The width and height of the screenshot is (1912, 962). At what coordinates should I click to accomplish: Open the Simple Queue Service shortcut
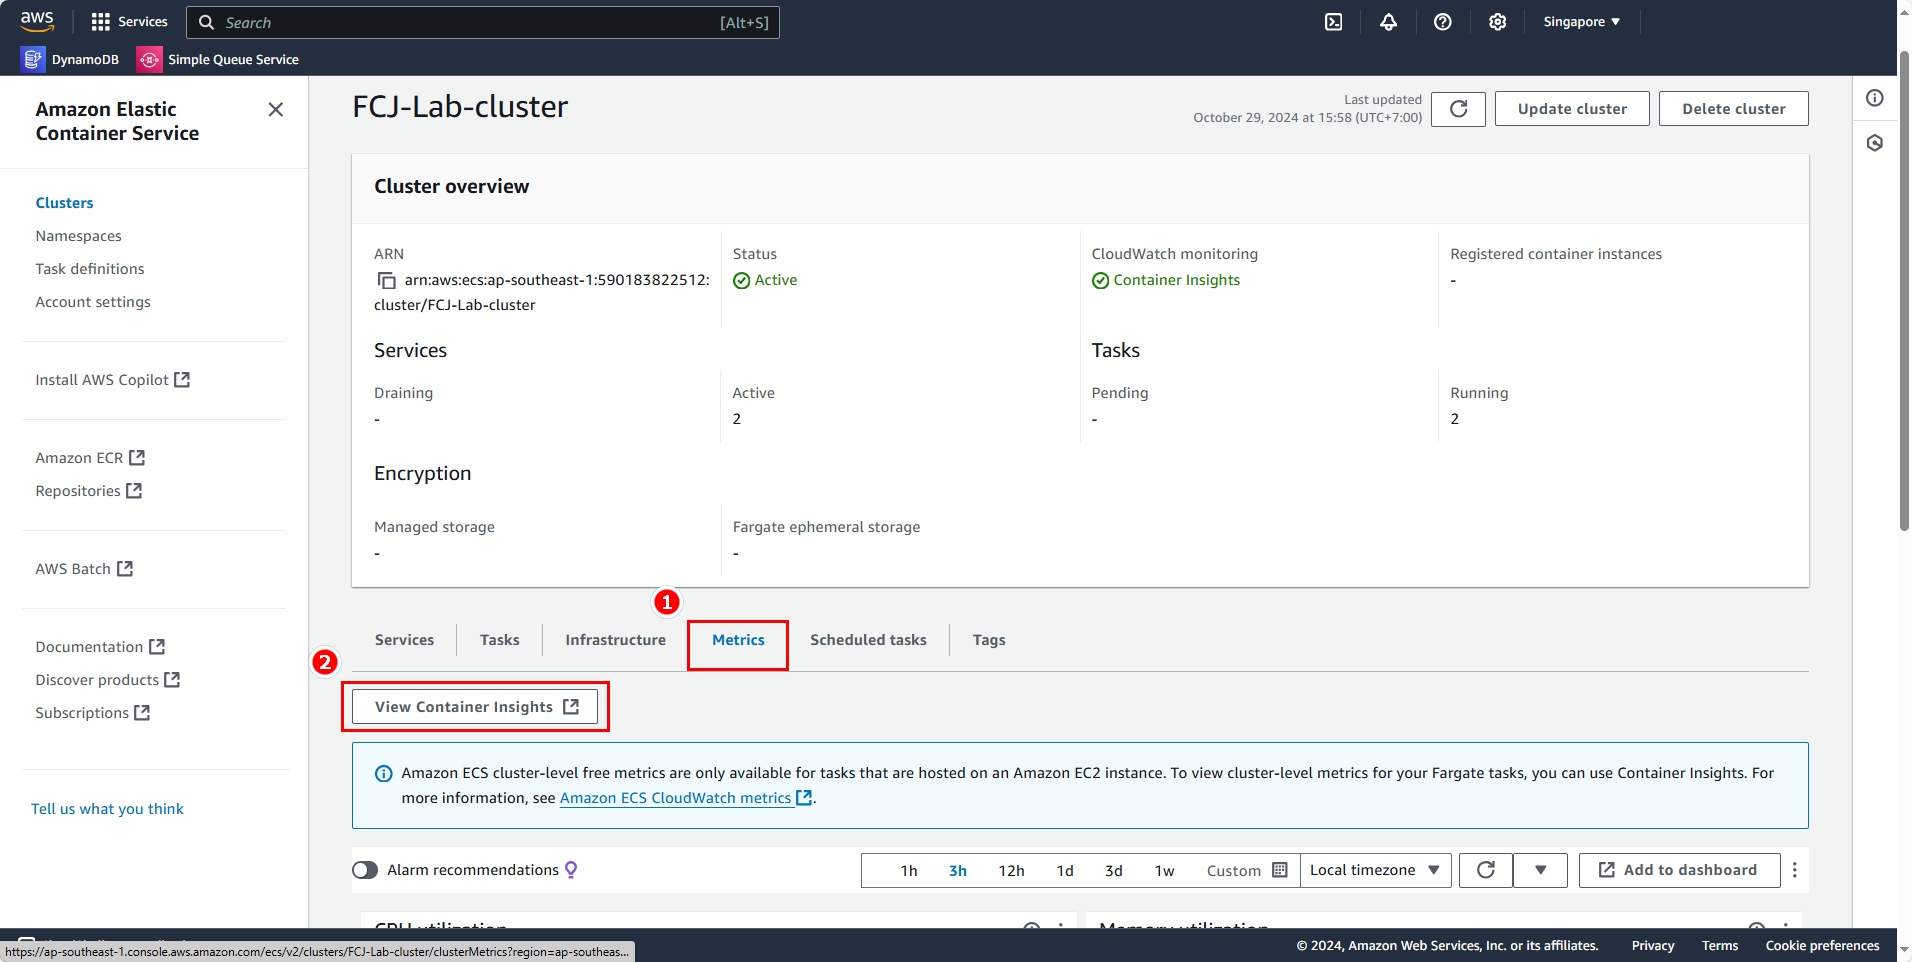[x=218, y=60]
